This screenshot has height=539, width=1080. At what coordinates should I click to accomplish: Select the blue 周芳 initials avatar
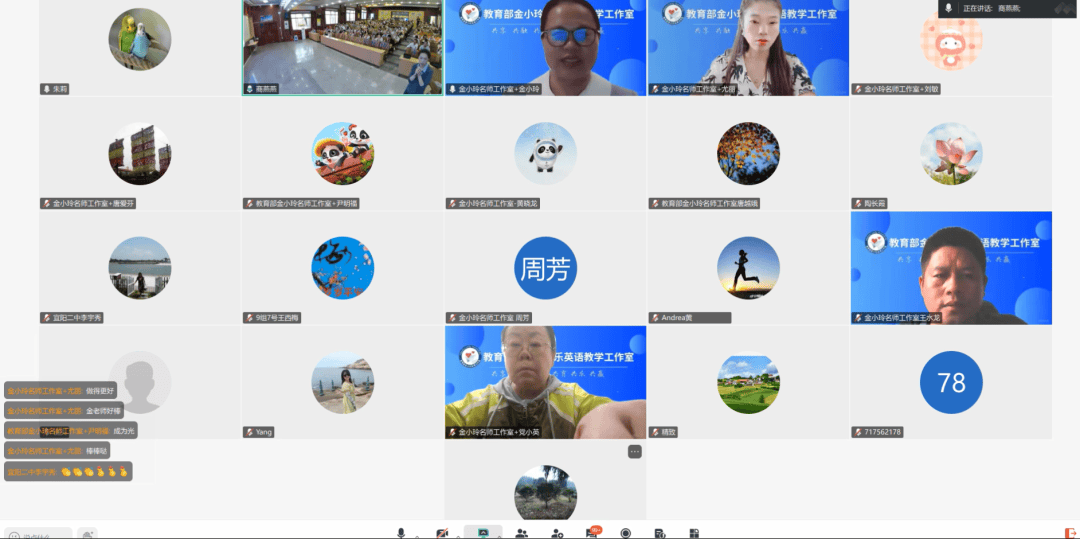pos(546,268)
